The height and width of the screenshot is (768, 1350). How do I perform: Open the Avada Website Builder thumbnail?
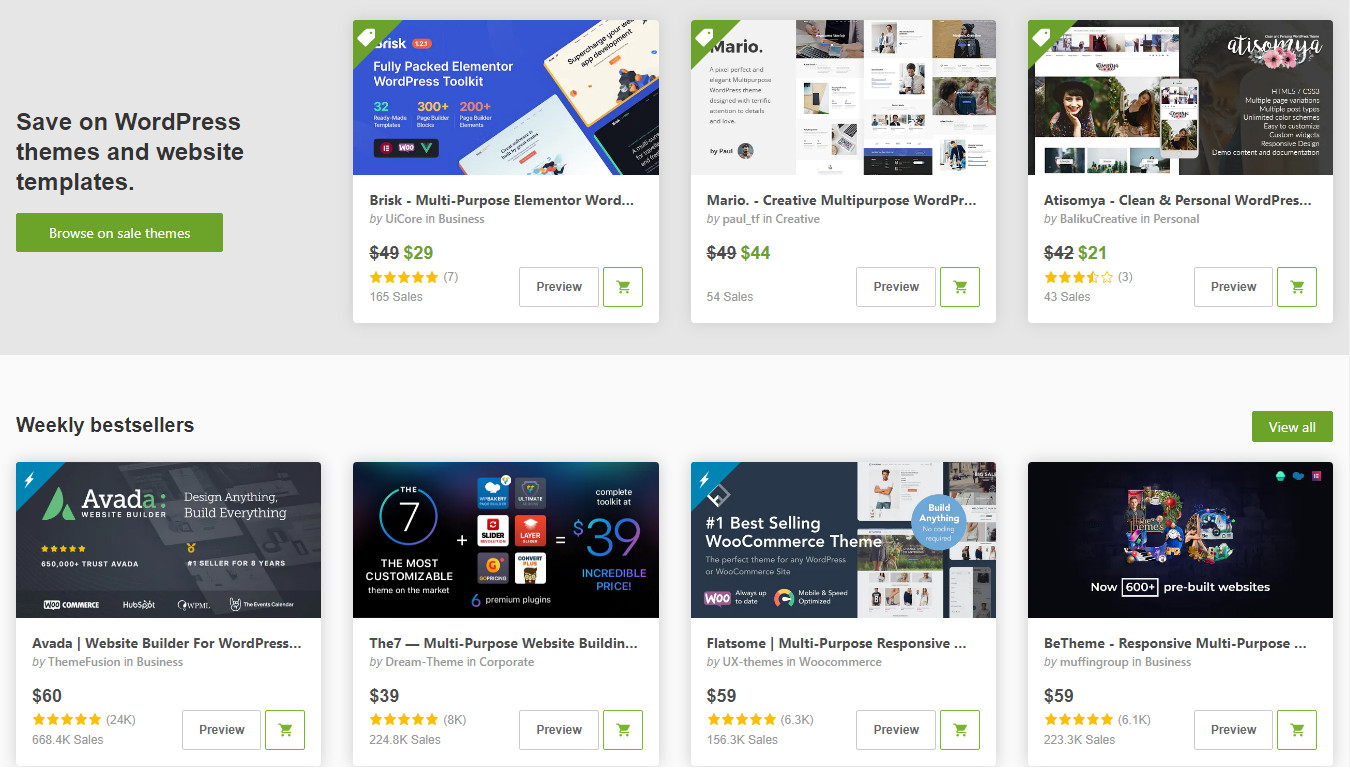click(x=168, y=540)
